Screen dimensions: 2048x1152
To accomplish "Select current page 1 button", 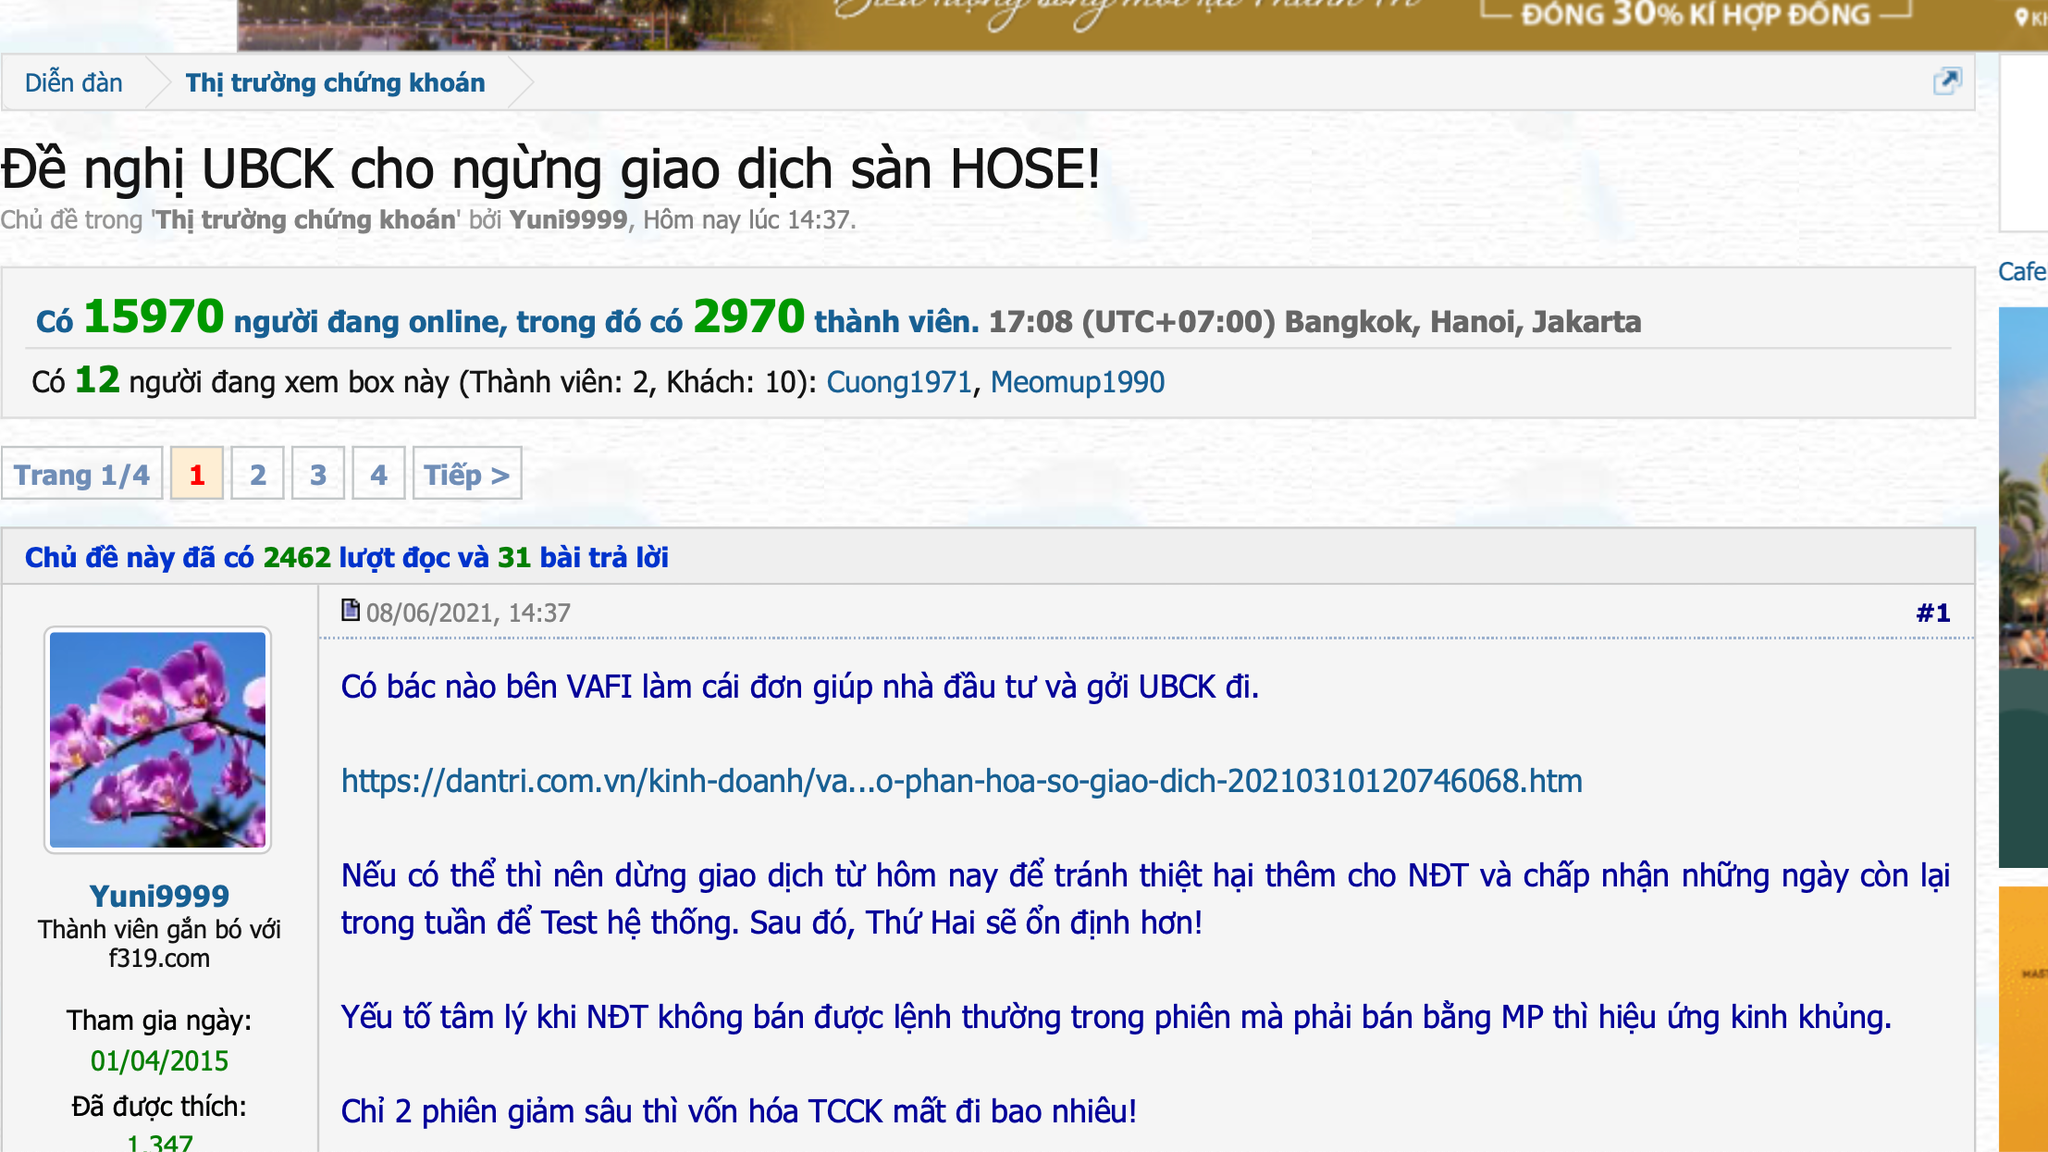I will click(197, 474).
